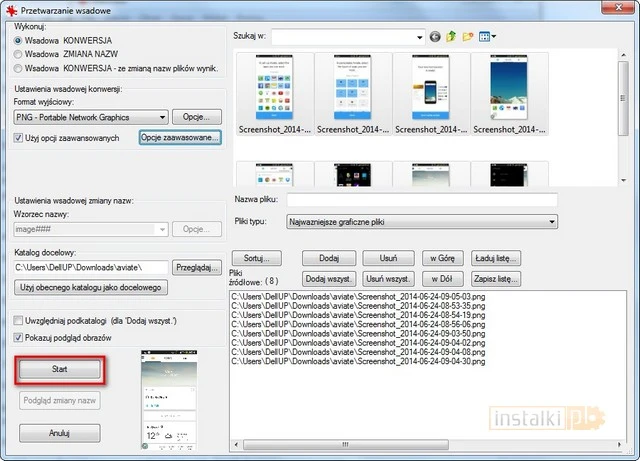The image size is (640, 461).
Task: Click the Opcje zaawansowane button
Action: pyautogui.click(x=180, y=137)
